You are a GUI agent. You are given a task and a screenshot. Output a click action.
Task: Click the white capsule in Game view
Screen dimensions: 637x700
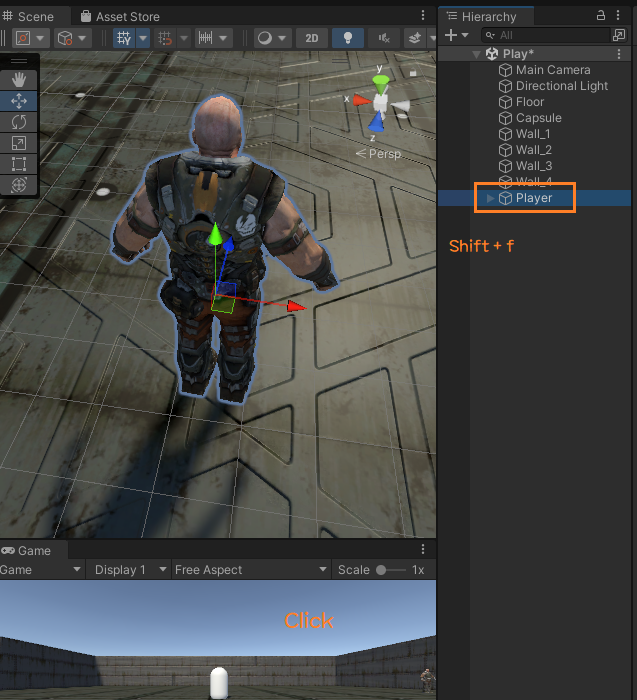(x=219, y=683)
